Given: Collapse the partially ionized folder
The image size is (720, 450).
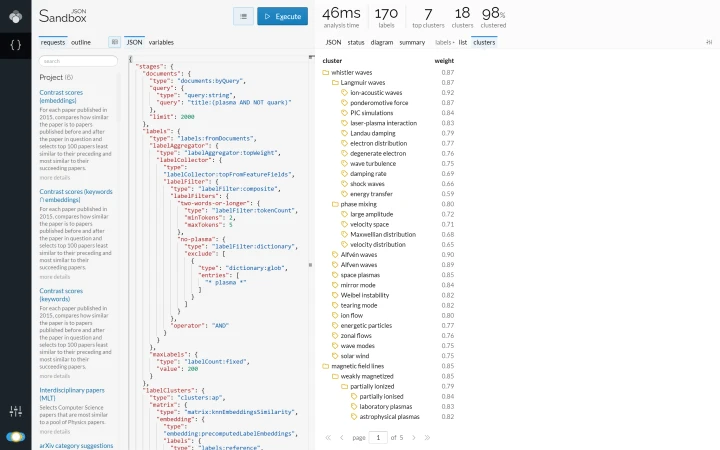Looking at the screenshot, I should pyautogui.click(x=344, y=386).
